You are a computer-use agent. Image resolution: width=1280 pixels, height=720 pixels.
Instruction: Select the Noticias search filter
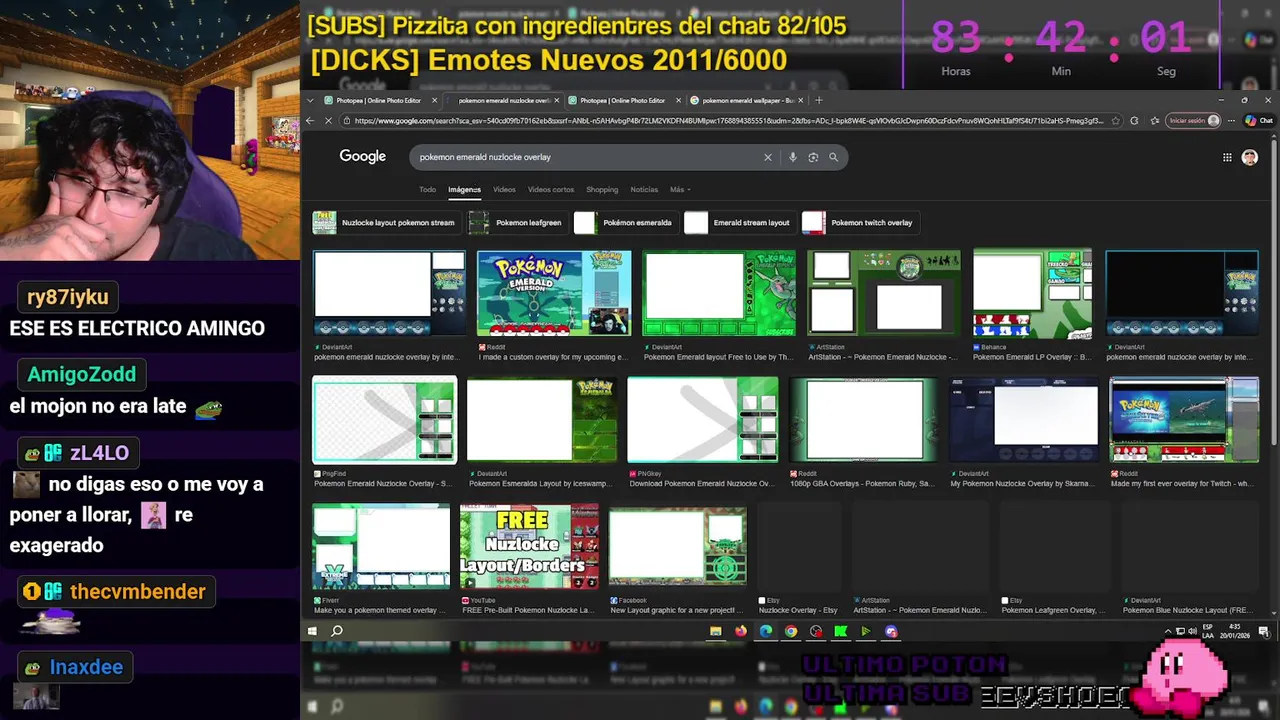point(644,189)
